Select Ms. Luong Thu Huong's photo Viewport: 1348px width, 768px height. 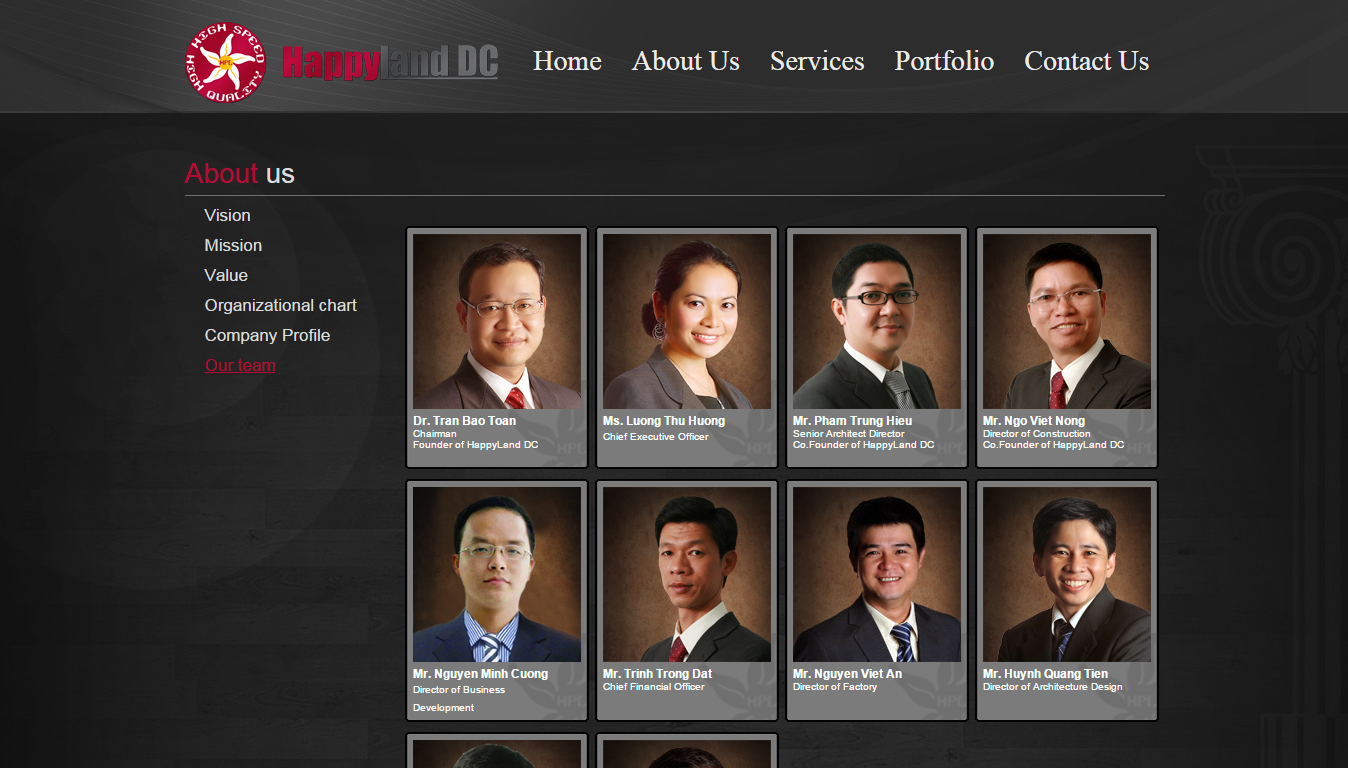pos(687,321)
